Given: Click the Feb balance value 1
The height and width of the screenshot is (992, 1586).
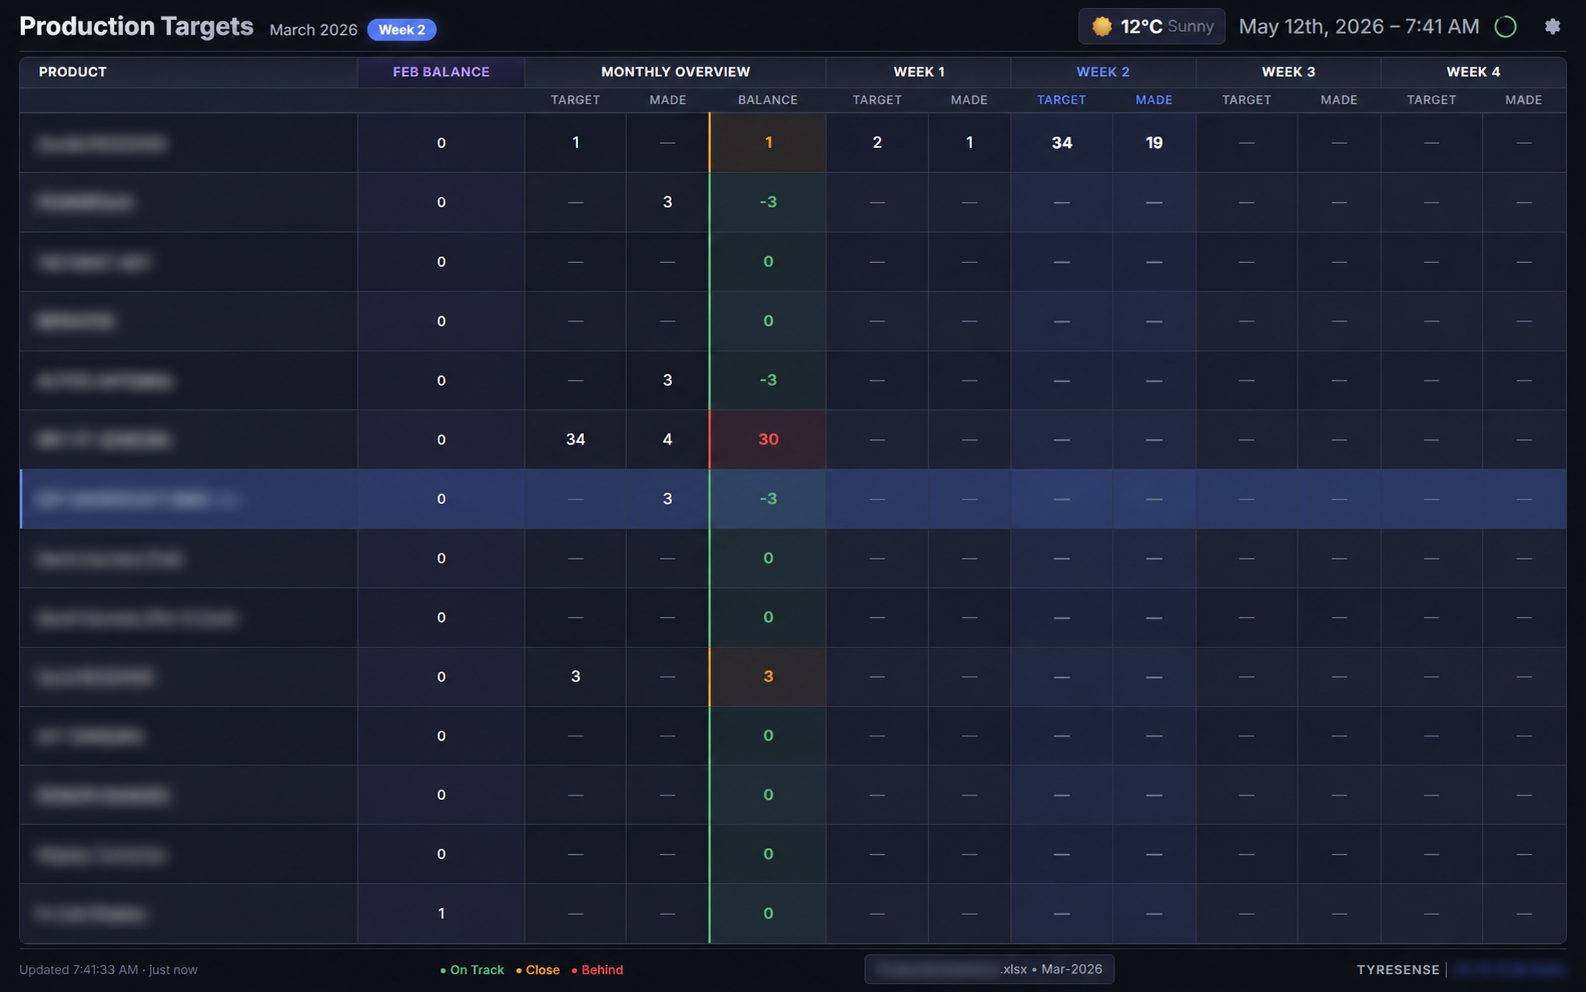Looking at the screenshot, I should tap(441, 913).
